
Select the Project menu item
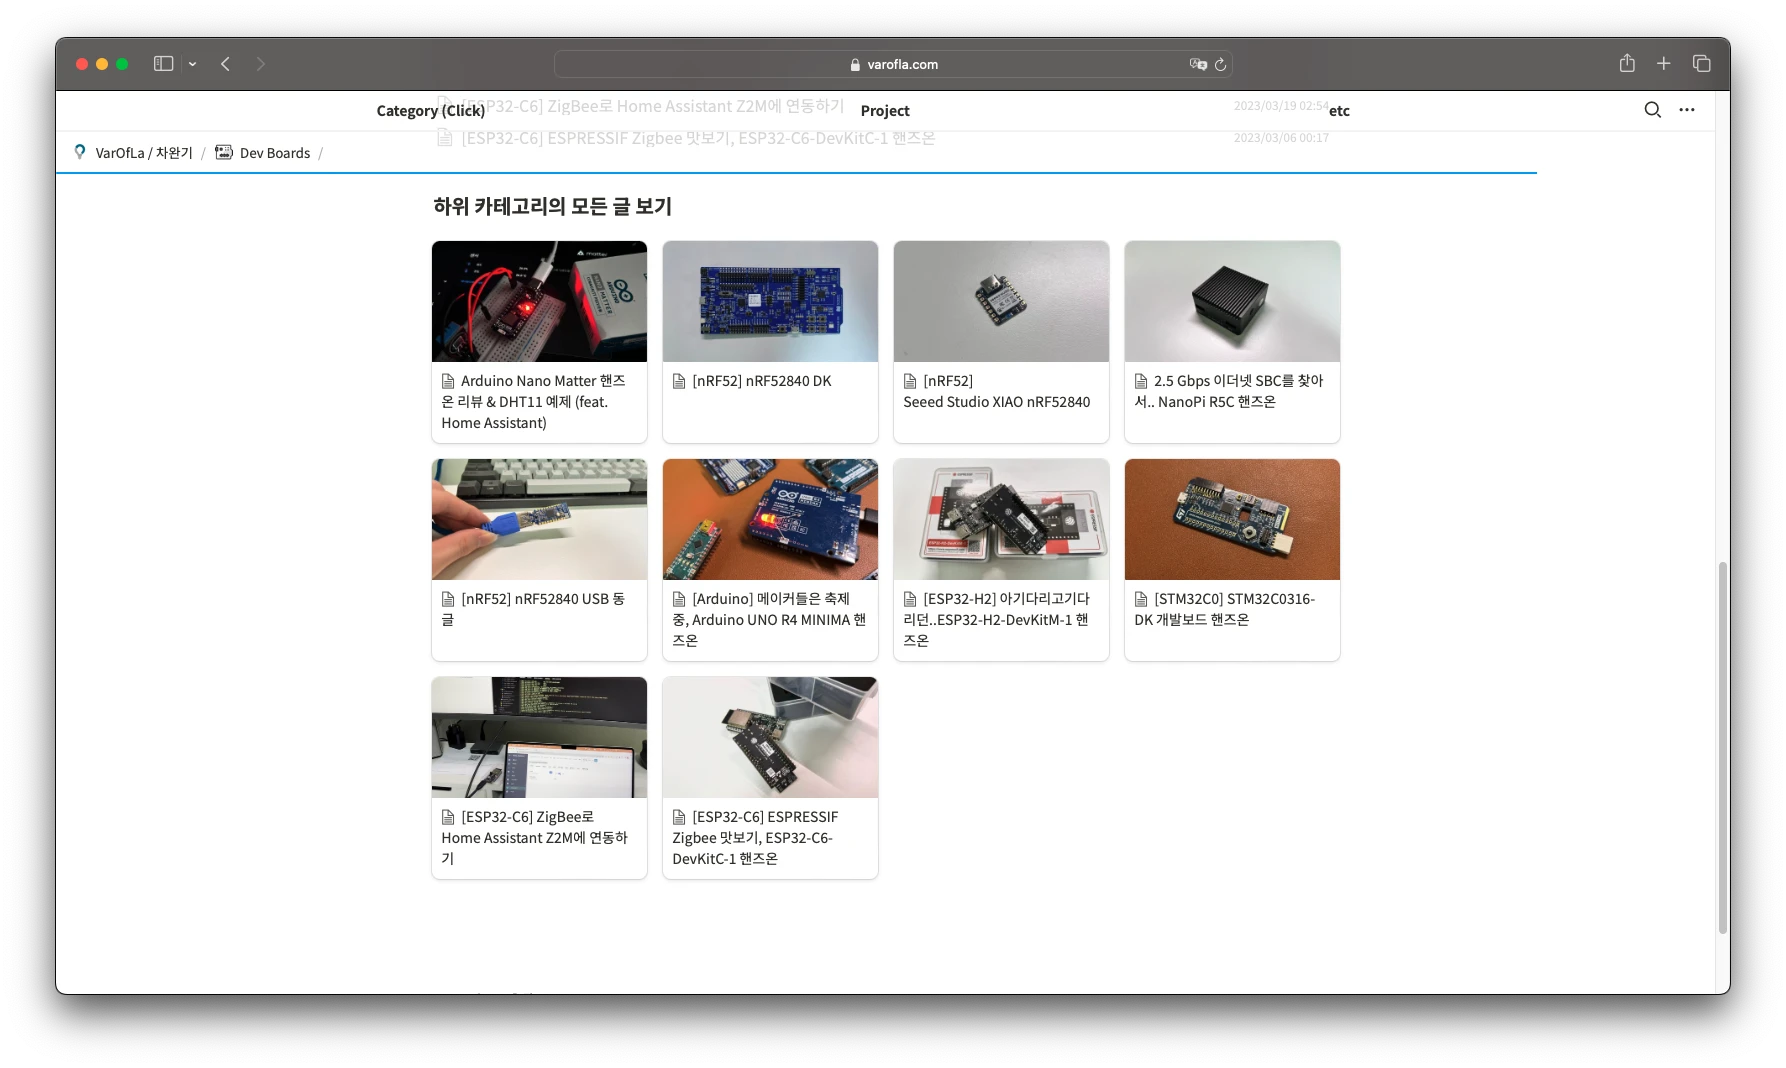pyautogui.click(x=884, y=111)
